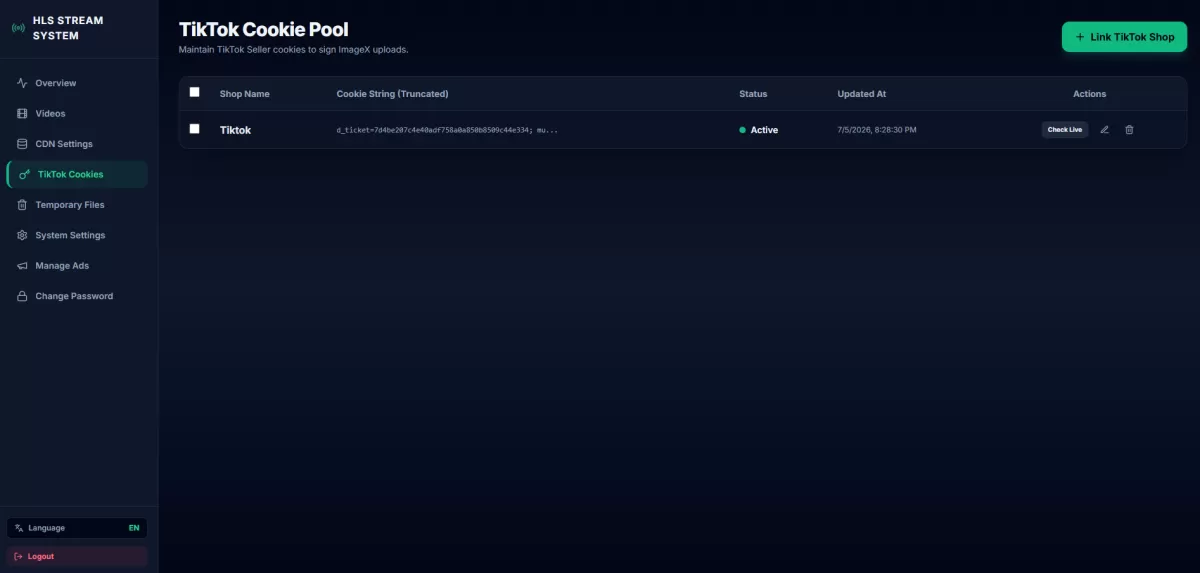Click the HLS Stream System broadcast logo icon

point(18,28)
